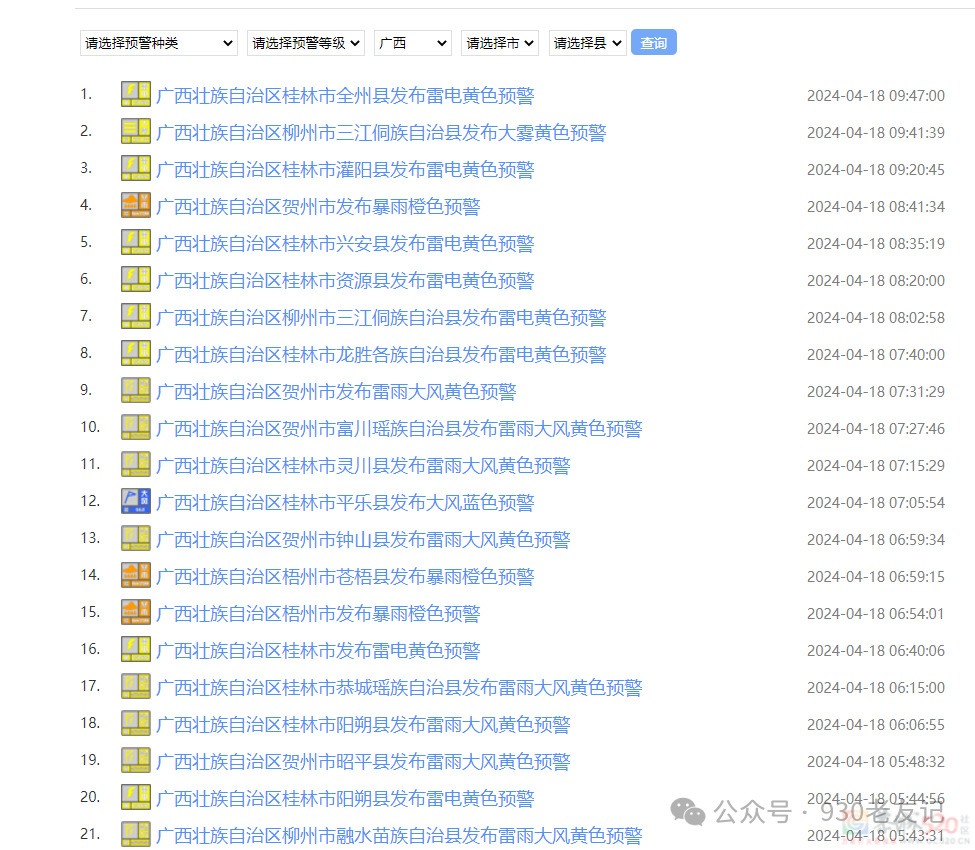This screenshot has width=975, height=850.
Task: Open the 请选择预警等级 warning level dropdown
Action: (305, 43)
